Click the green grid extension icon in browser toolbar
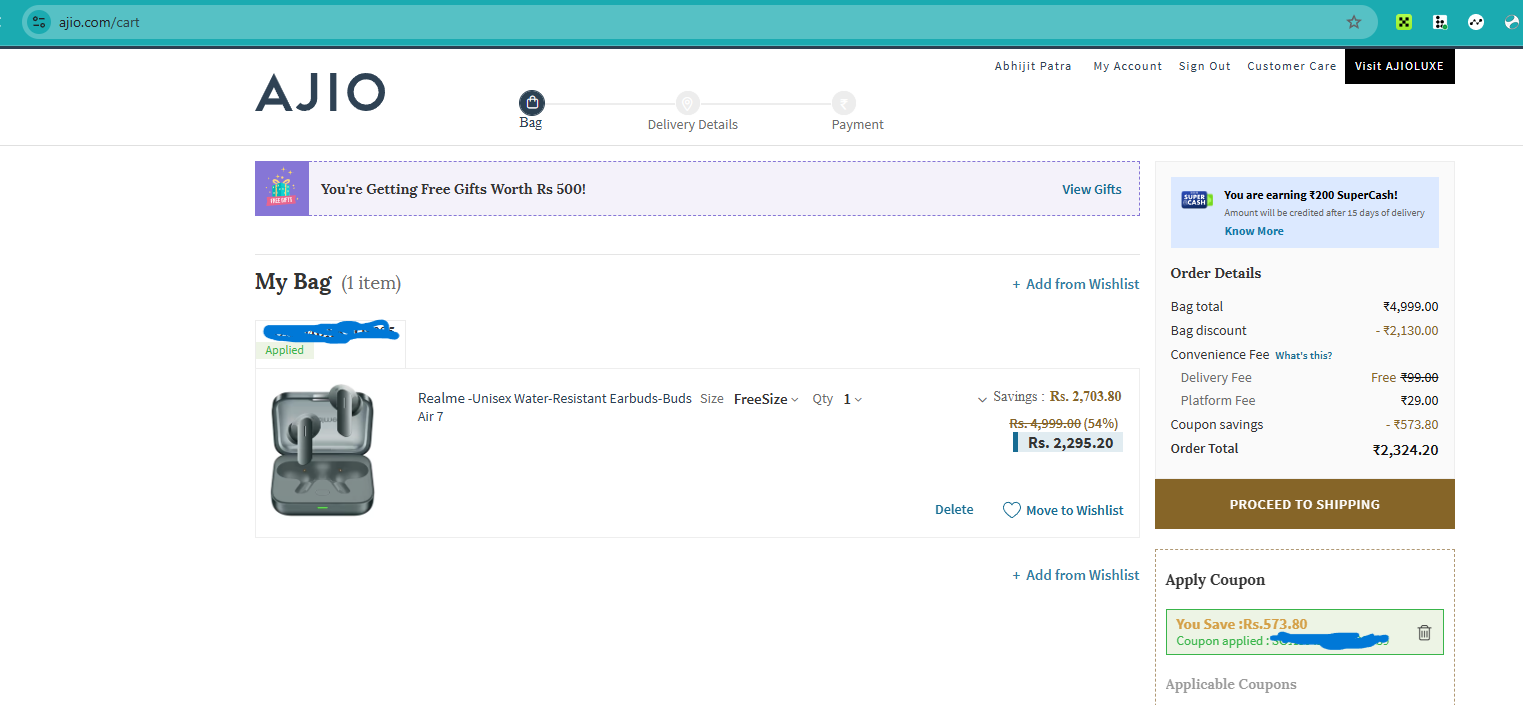 pos(1403,21)
